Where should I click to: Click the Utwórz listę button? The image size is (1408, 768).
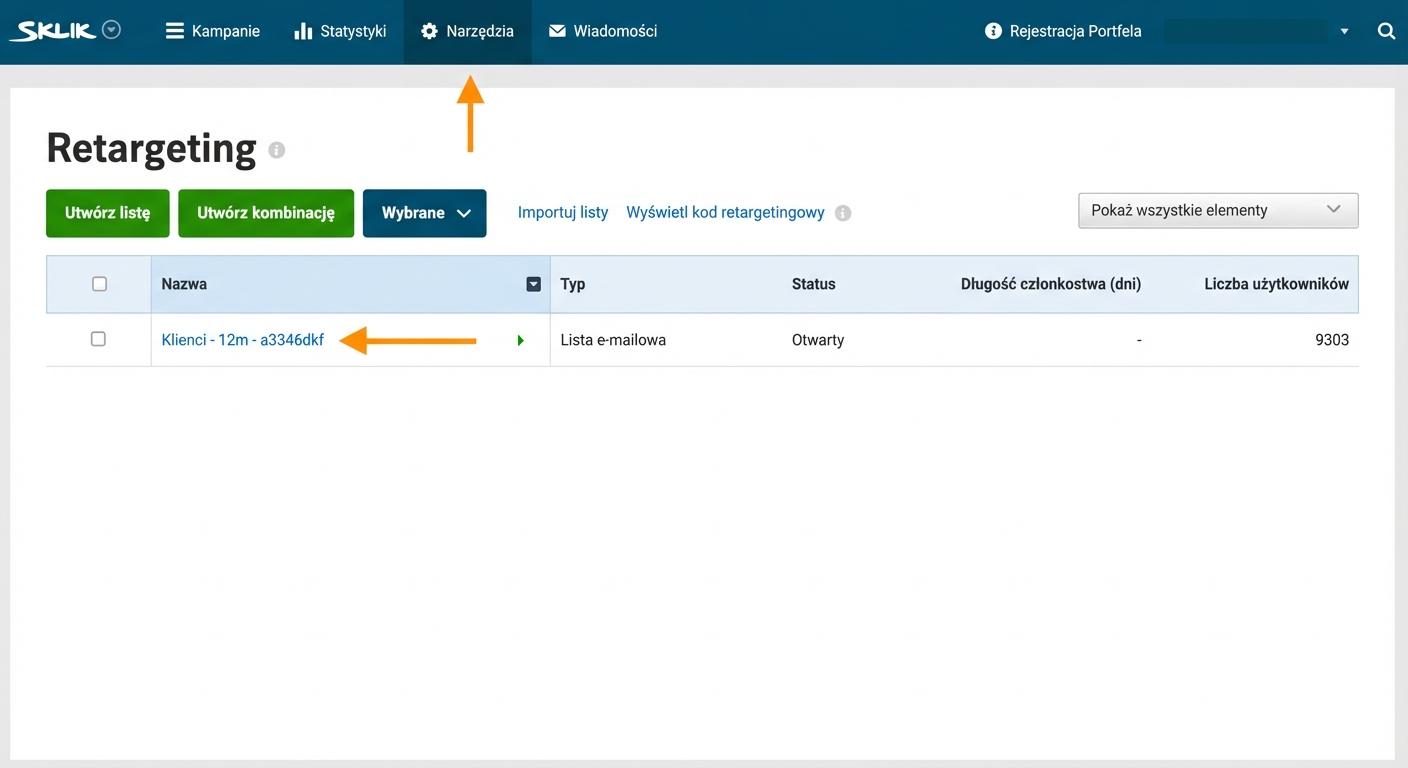pyautogui.click(x=108, y=213)
